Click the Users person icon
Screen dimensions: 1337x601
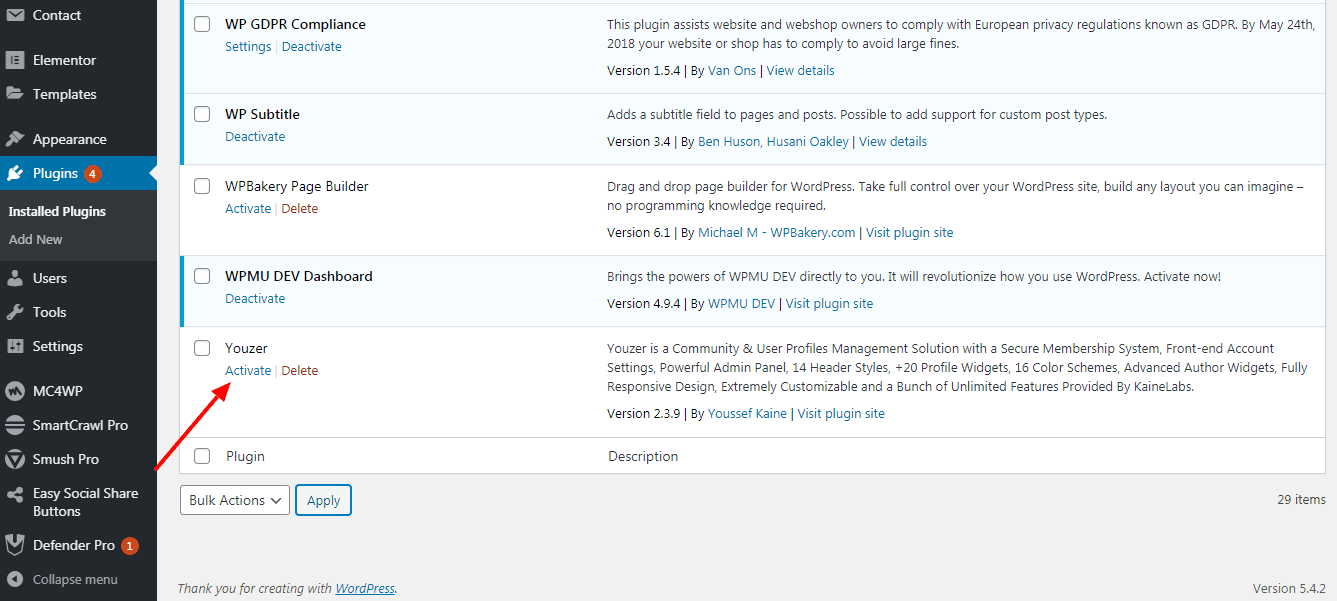[15, 278]
